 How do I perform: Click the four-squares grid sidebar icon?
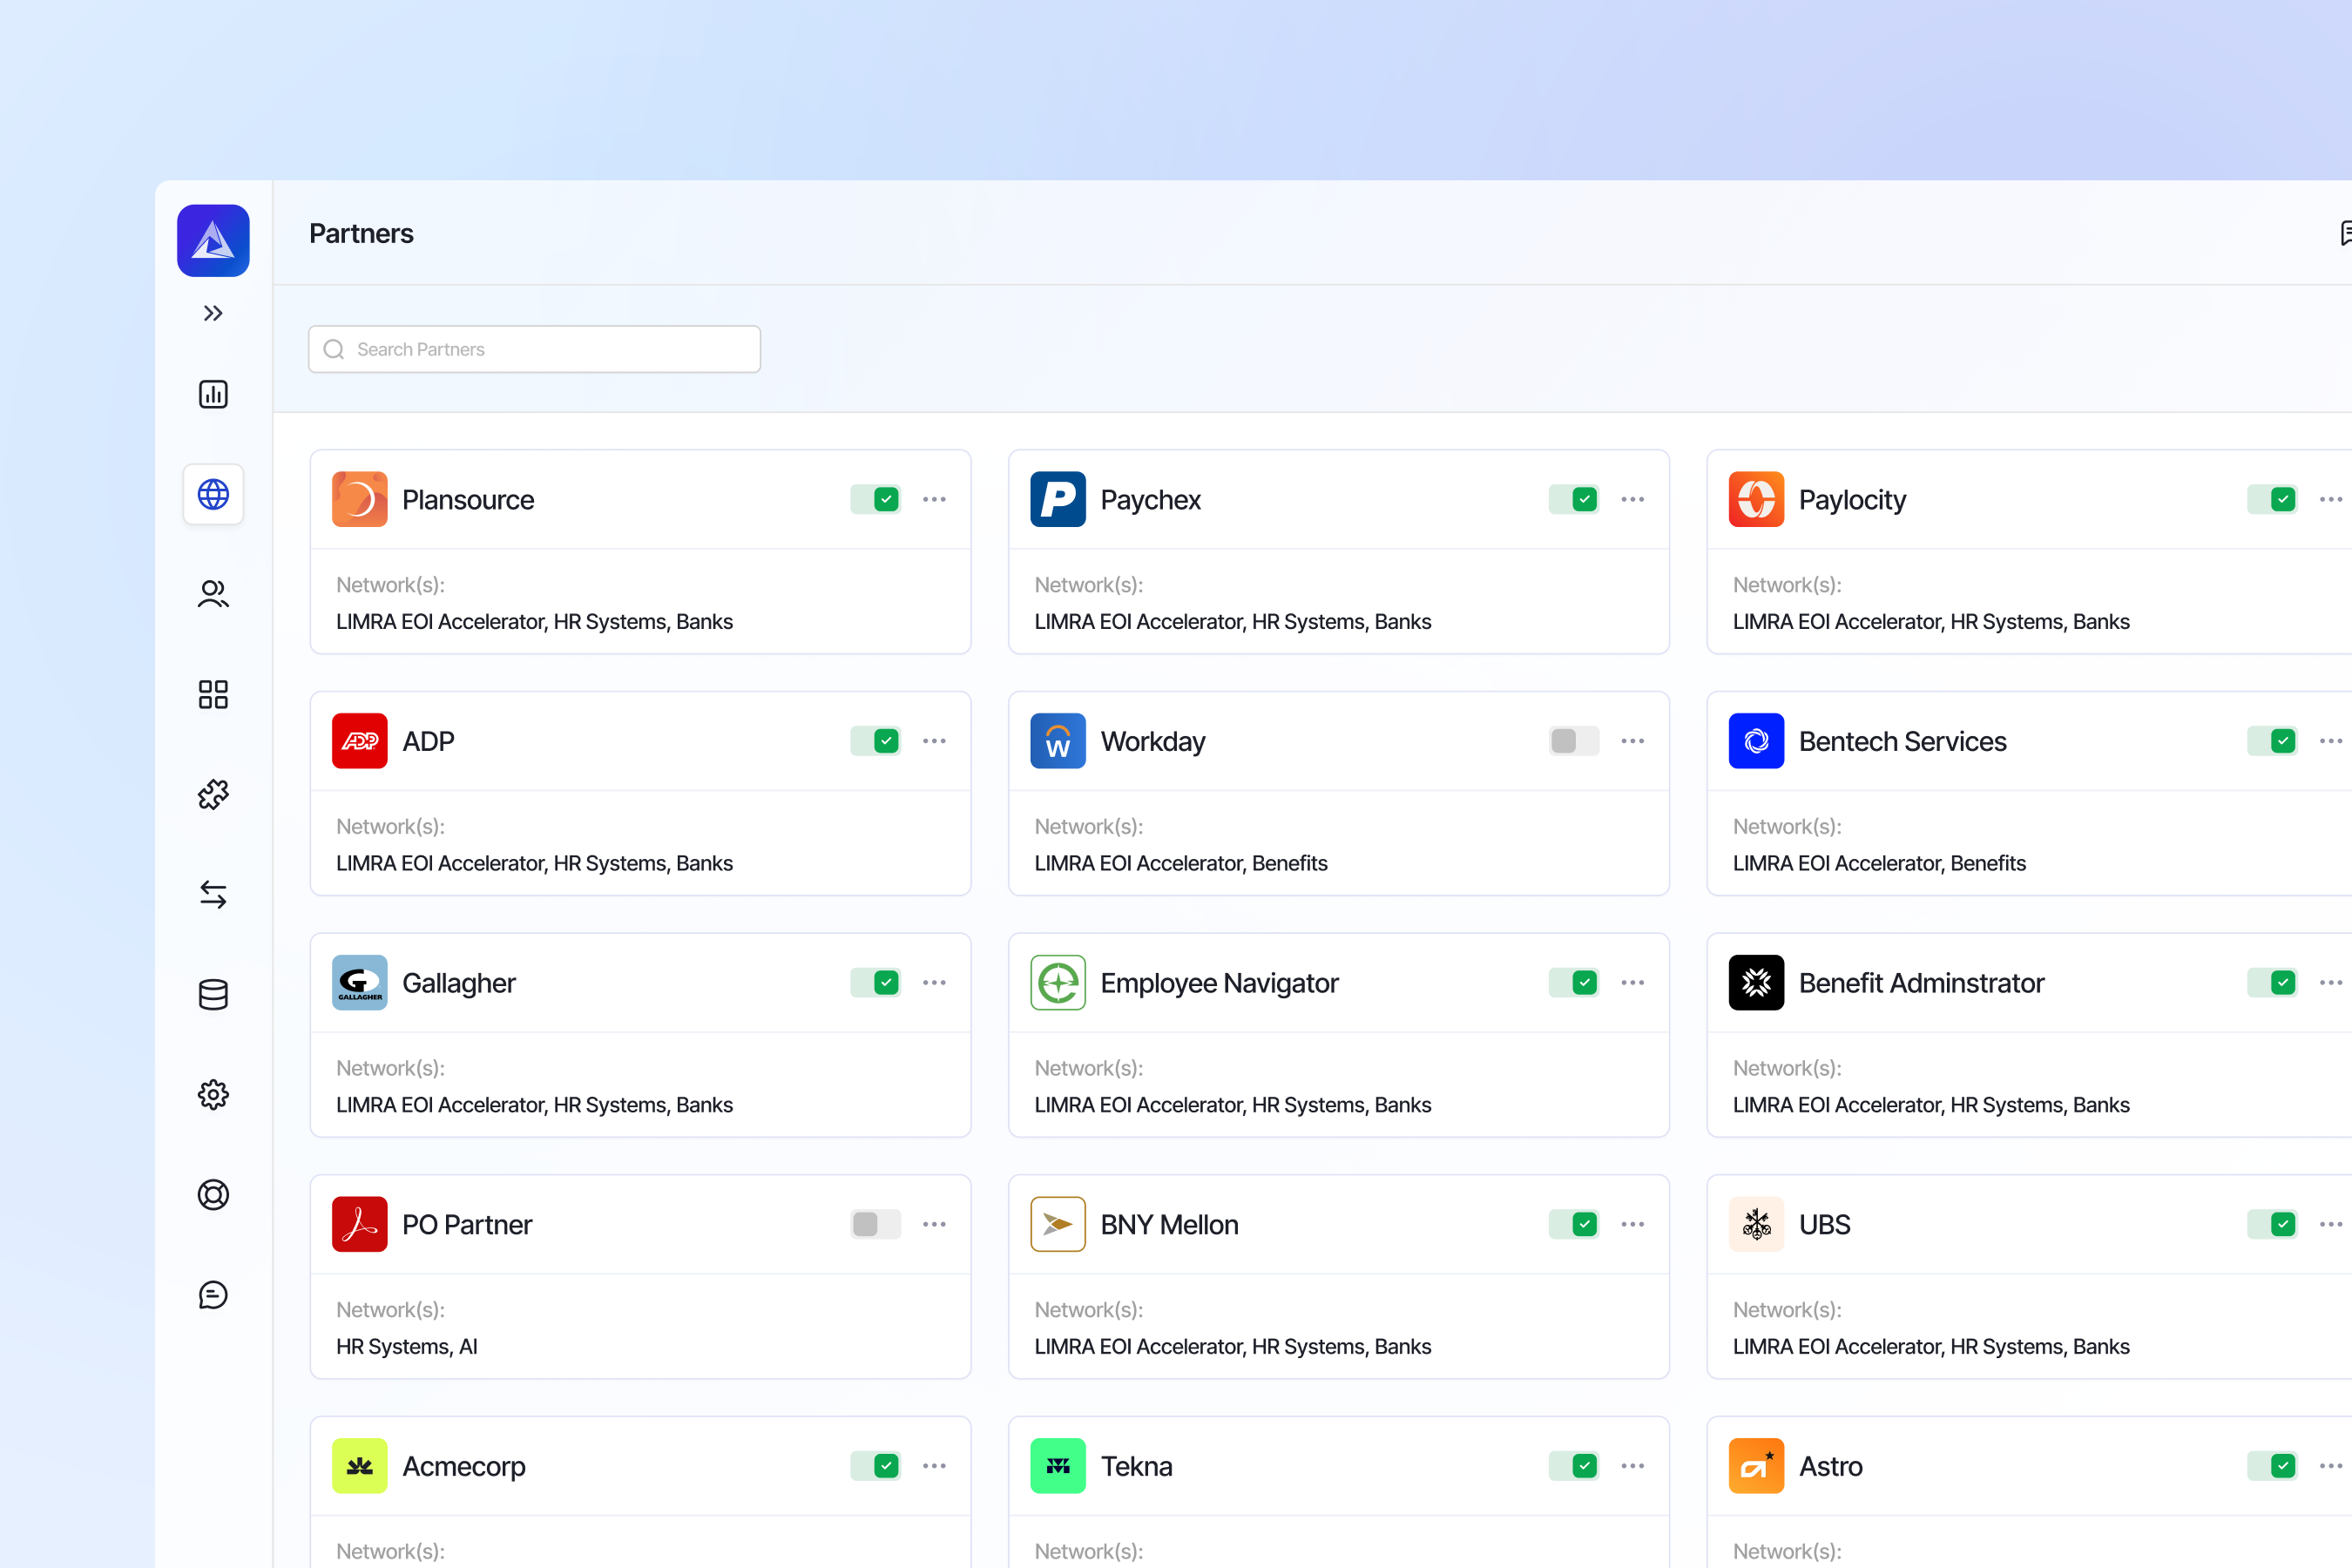click(213, 694)
